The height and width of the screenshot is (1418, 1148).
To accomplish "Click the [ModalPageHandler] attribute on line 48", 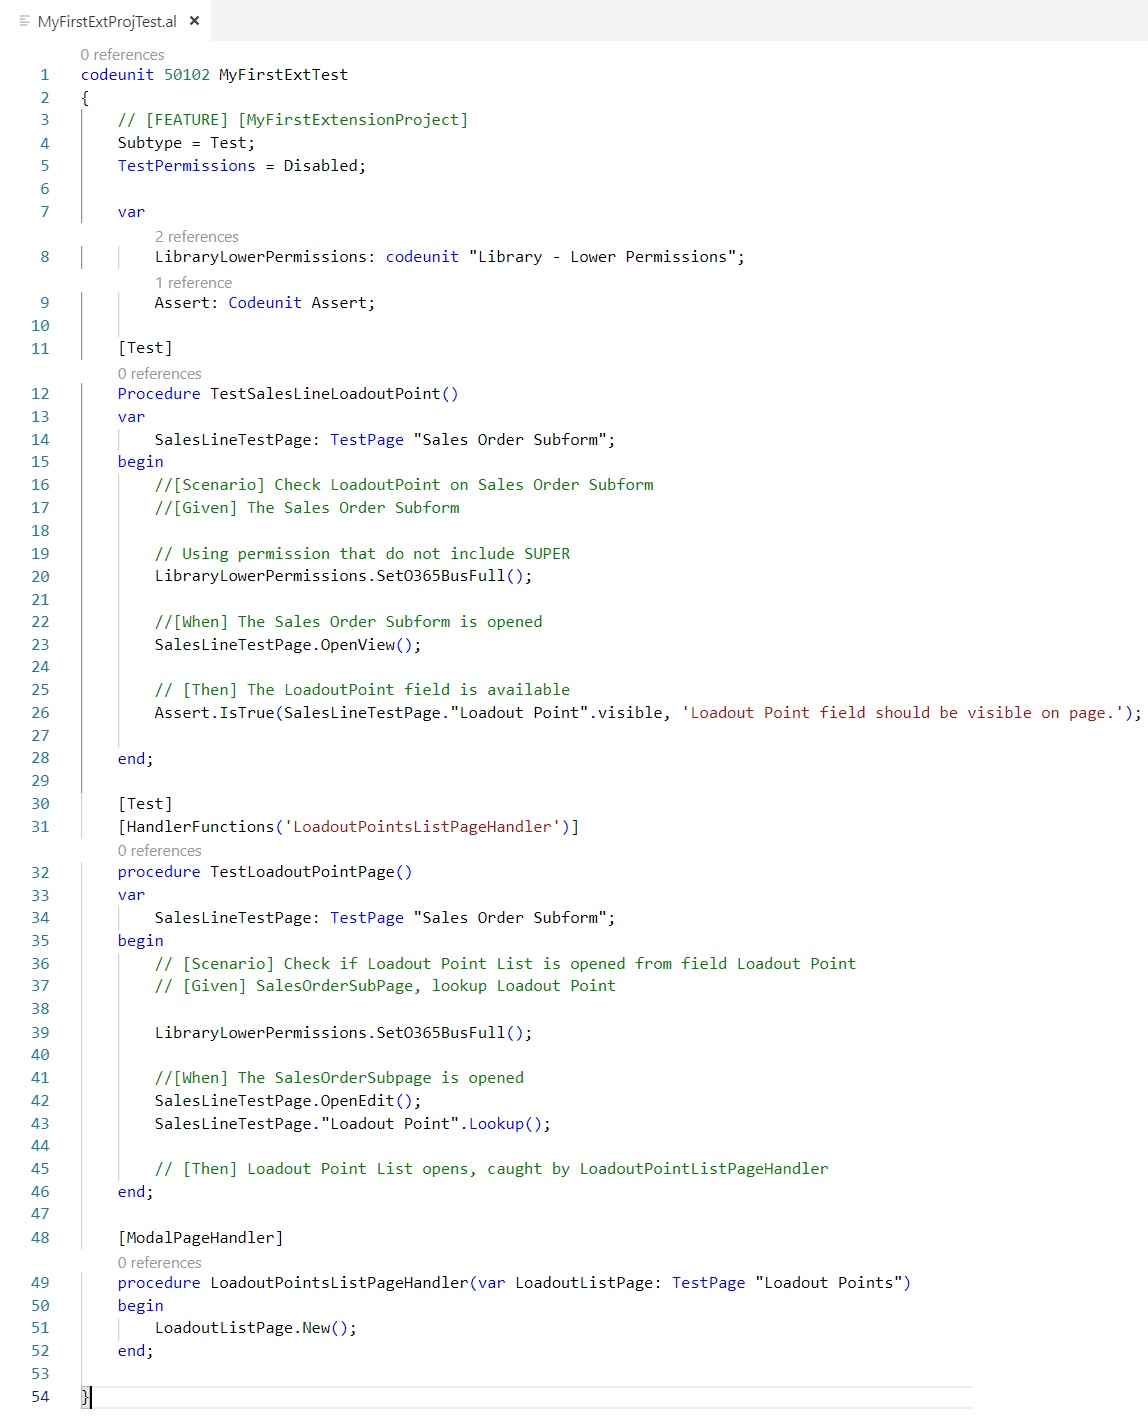I will (x=200, y=1238).
